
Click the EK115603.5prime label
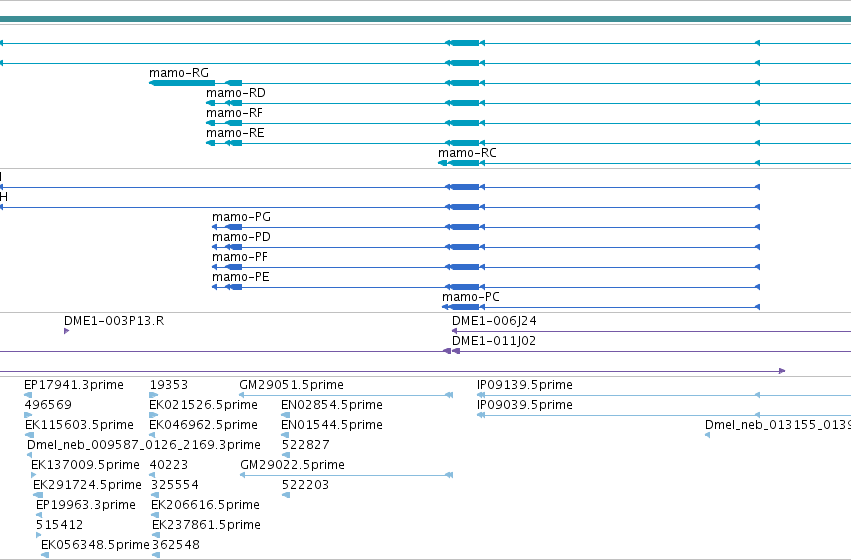click(x=79, y=425)
